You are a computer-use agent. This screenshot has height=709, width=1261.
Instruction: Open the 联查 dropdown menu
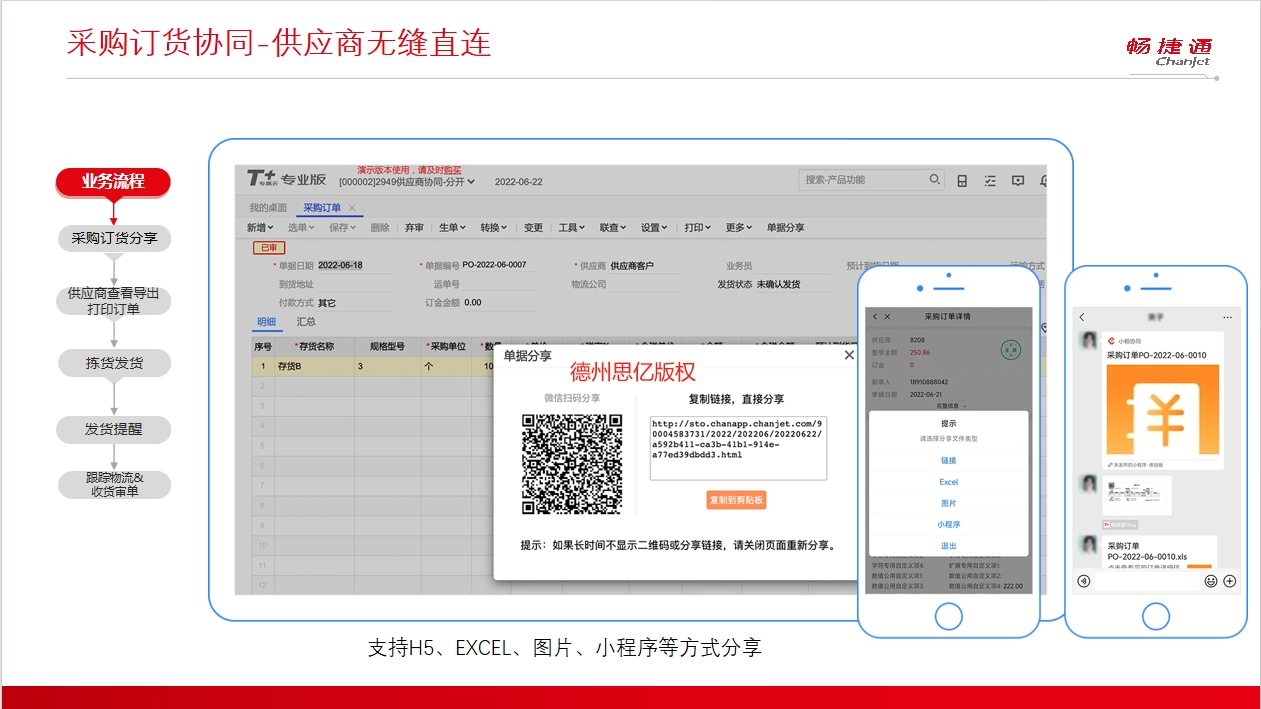point(613,228)
